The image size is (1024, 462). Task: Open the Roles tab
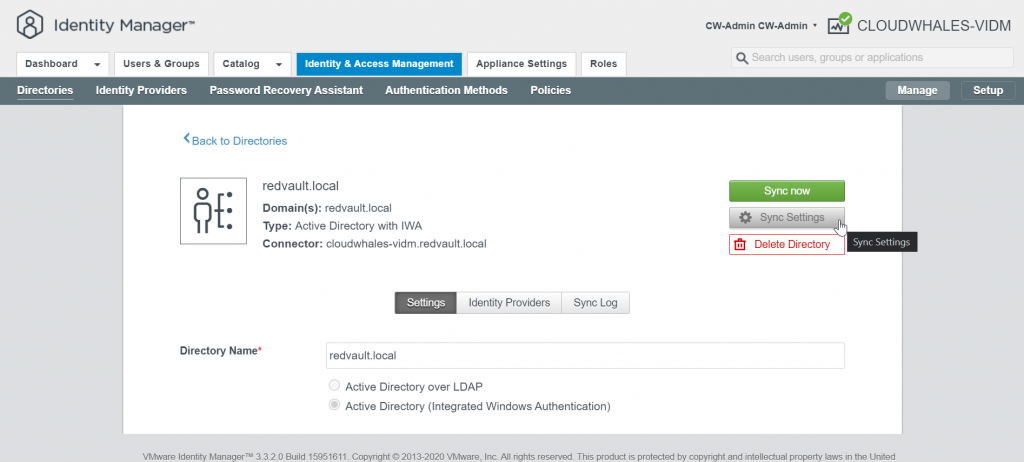[603, 64]
